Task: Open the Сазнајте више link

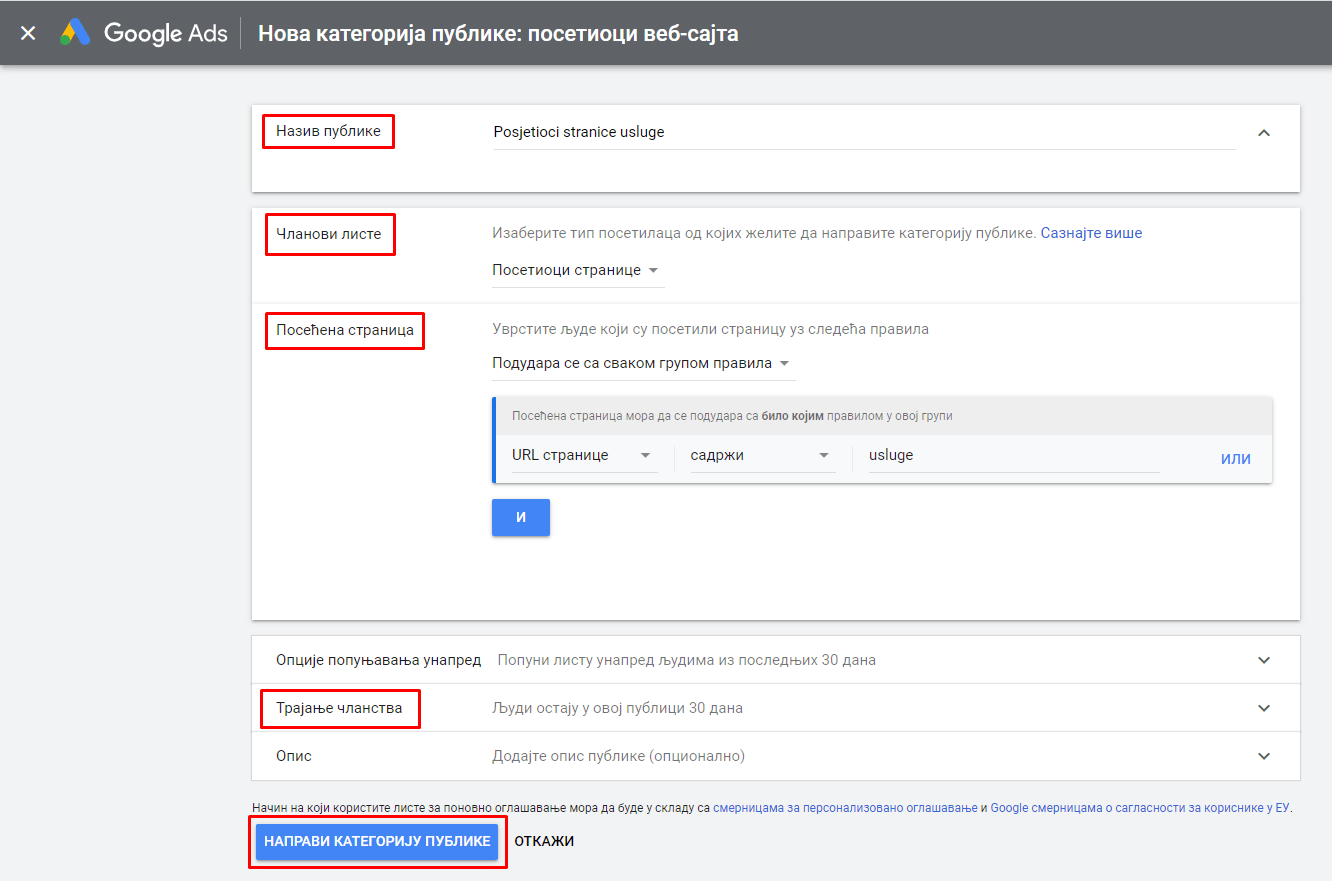Action: click(x=1091, y=233)
